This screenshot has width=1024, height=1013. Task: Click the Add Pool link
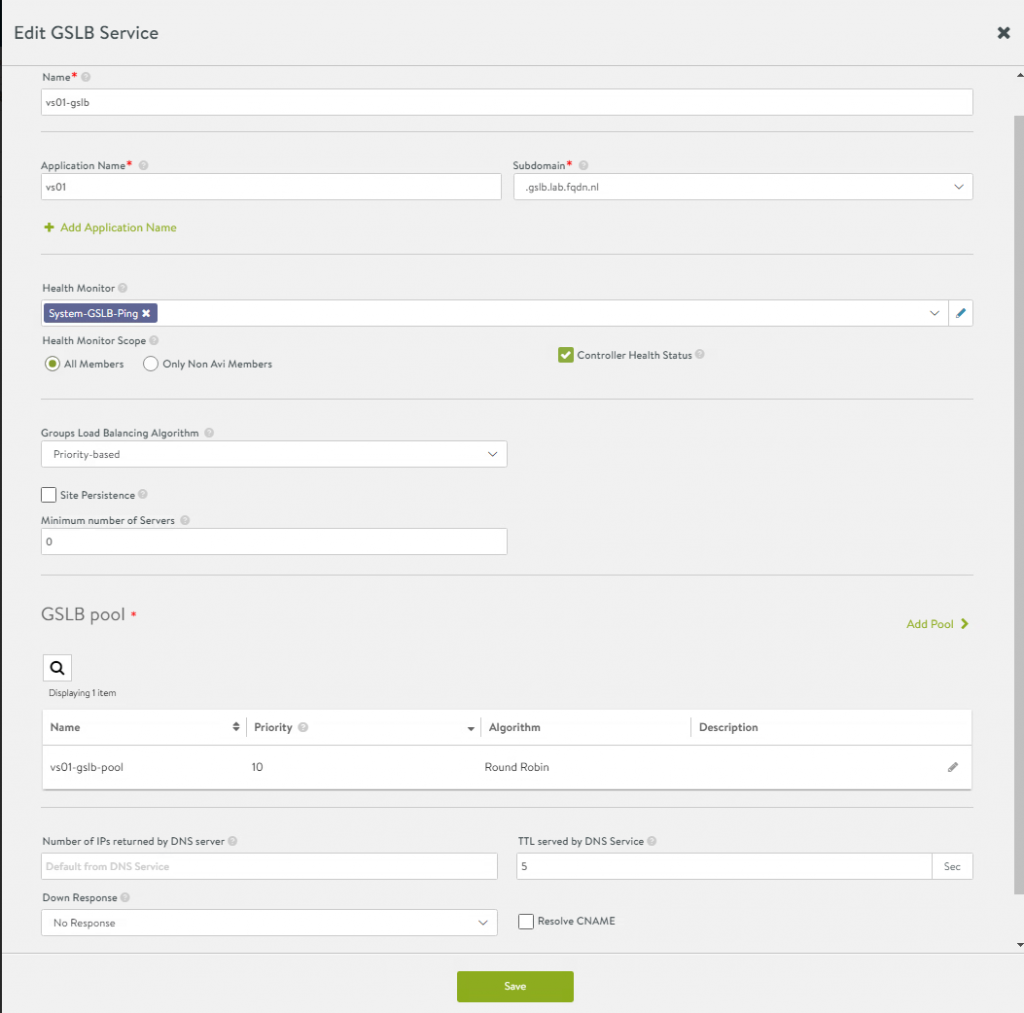coord(937,624)
